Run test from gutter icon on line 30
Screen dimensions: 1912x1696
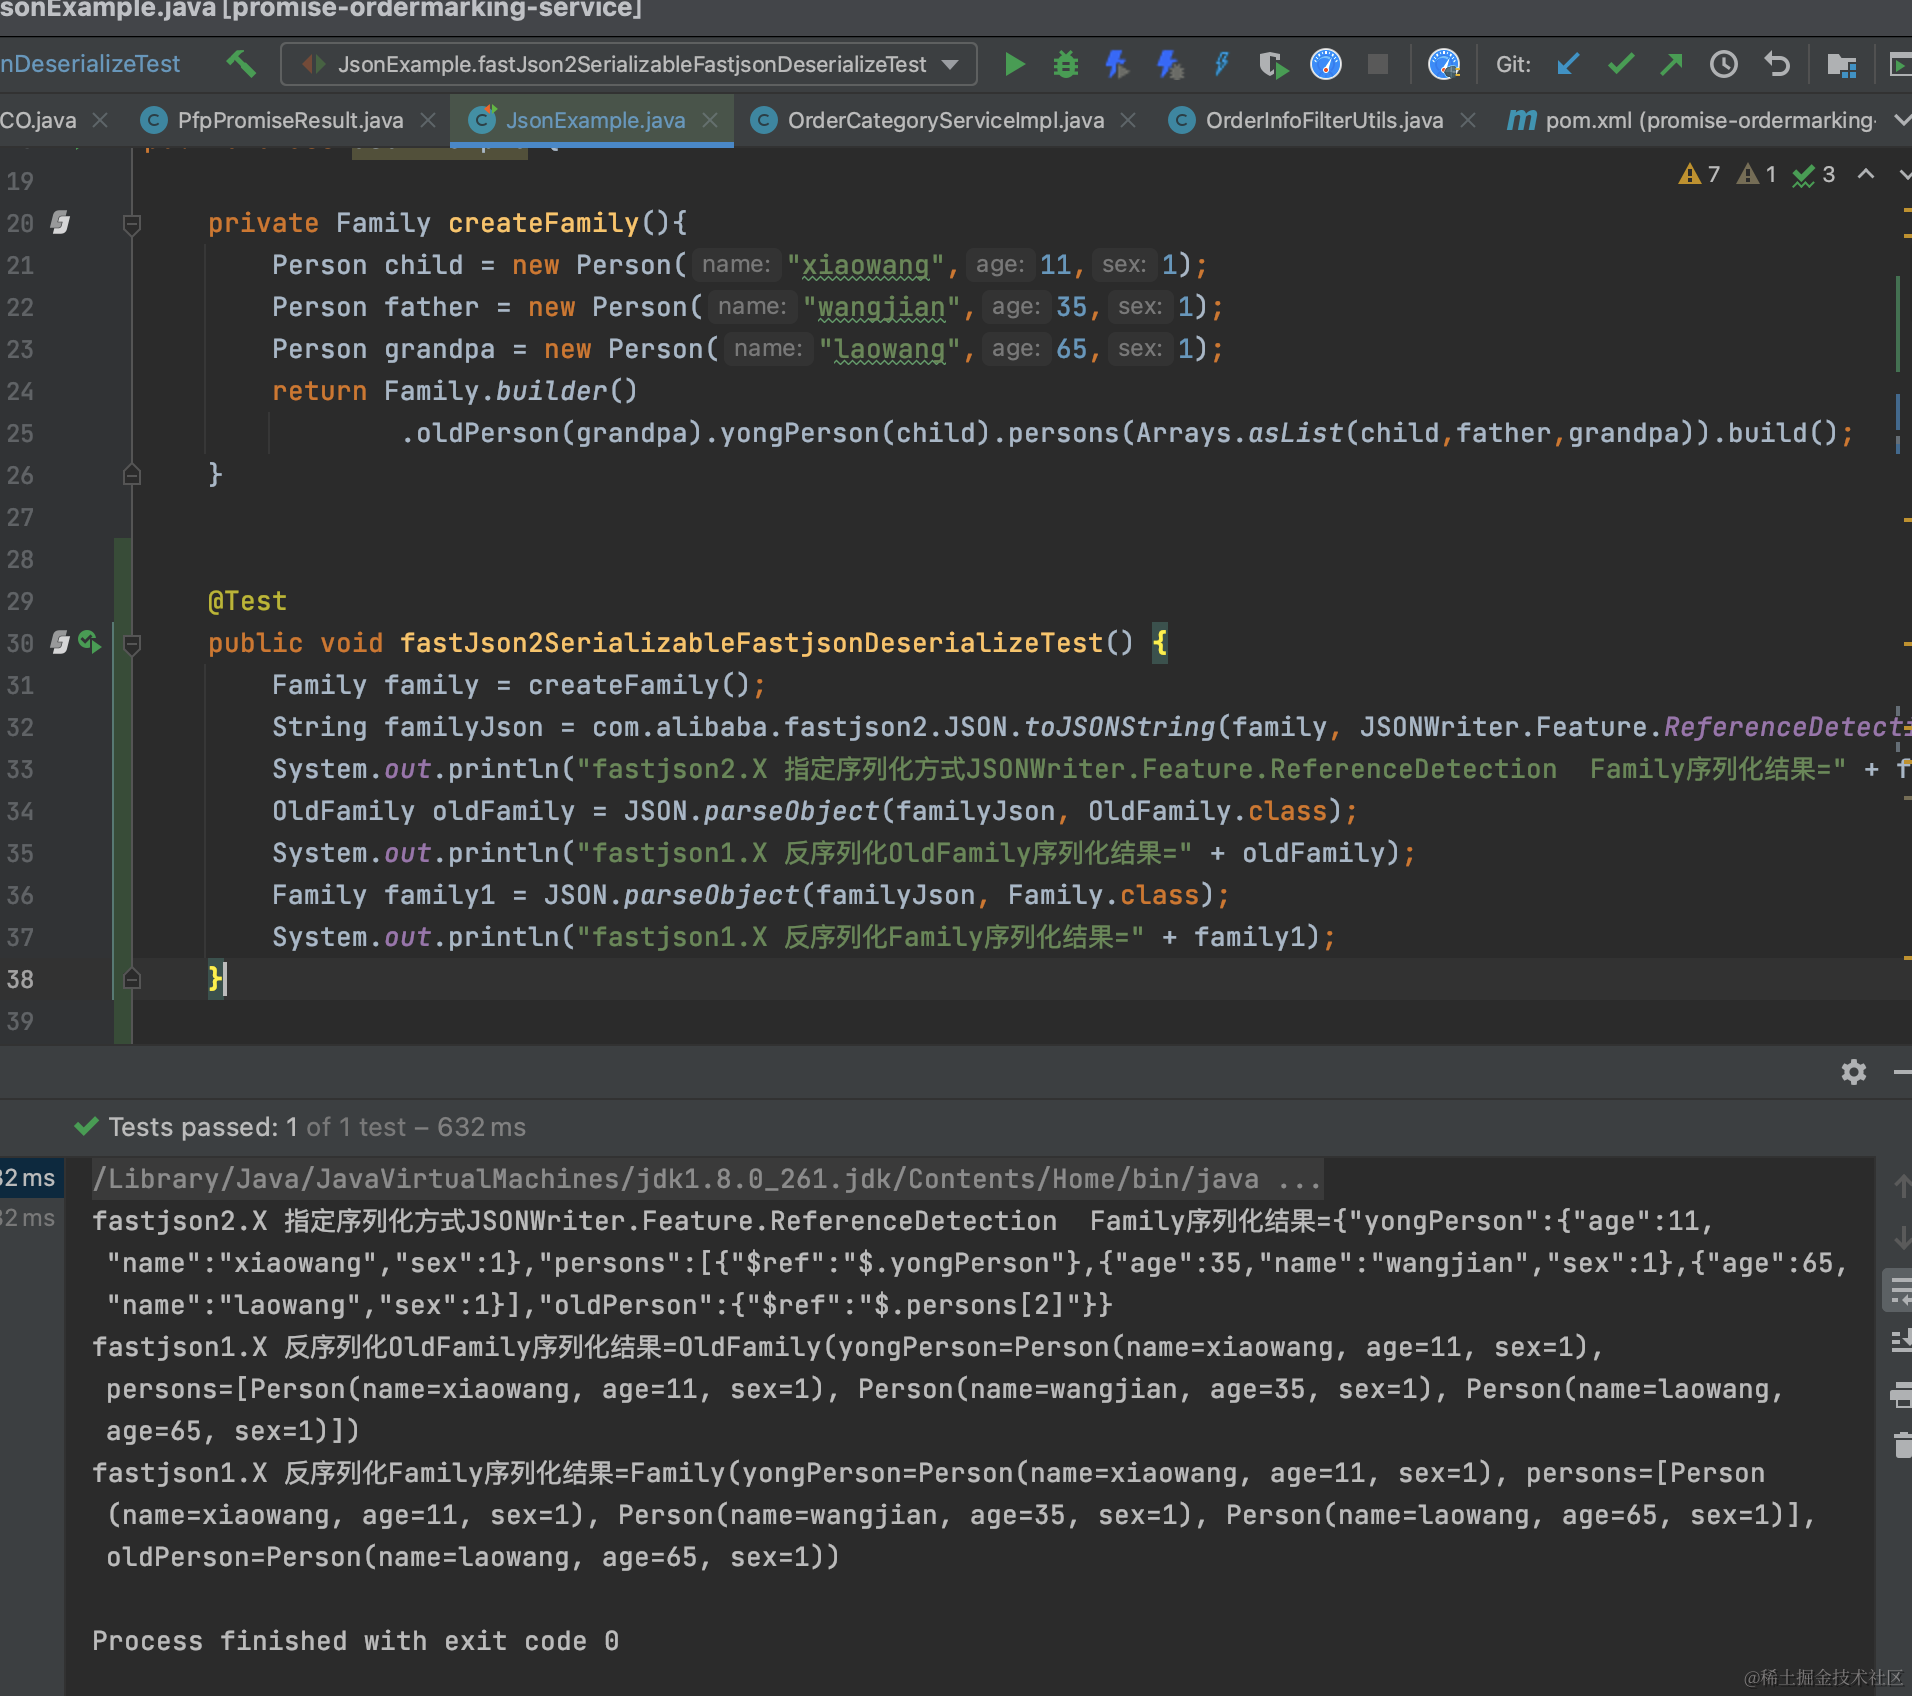point(90,643)
